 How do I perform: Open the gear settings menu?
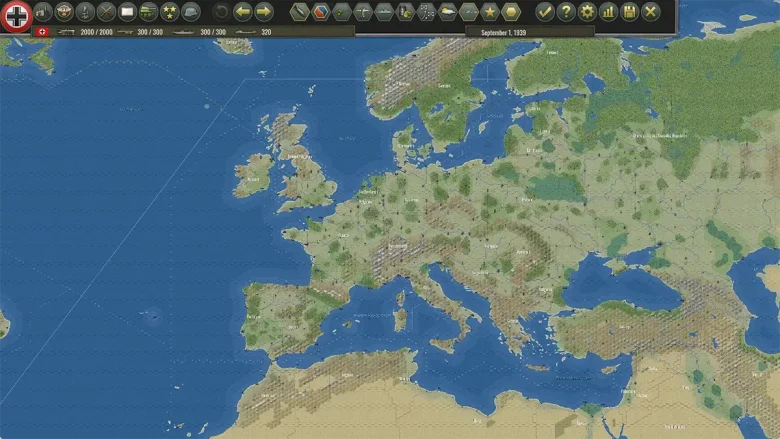tap(587, 12)
